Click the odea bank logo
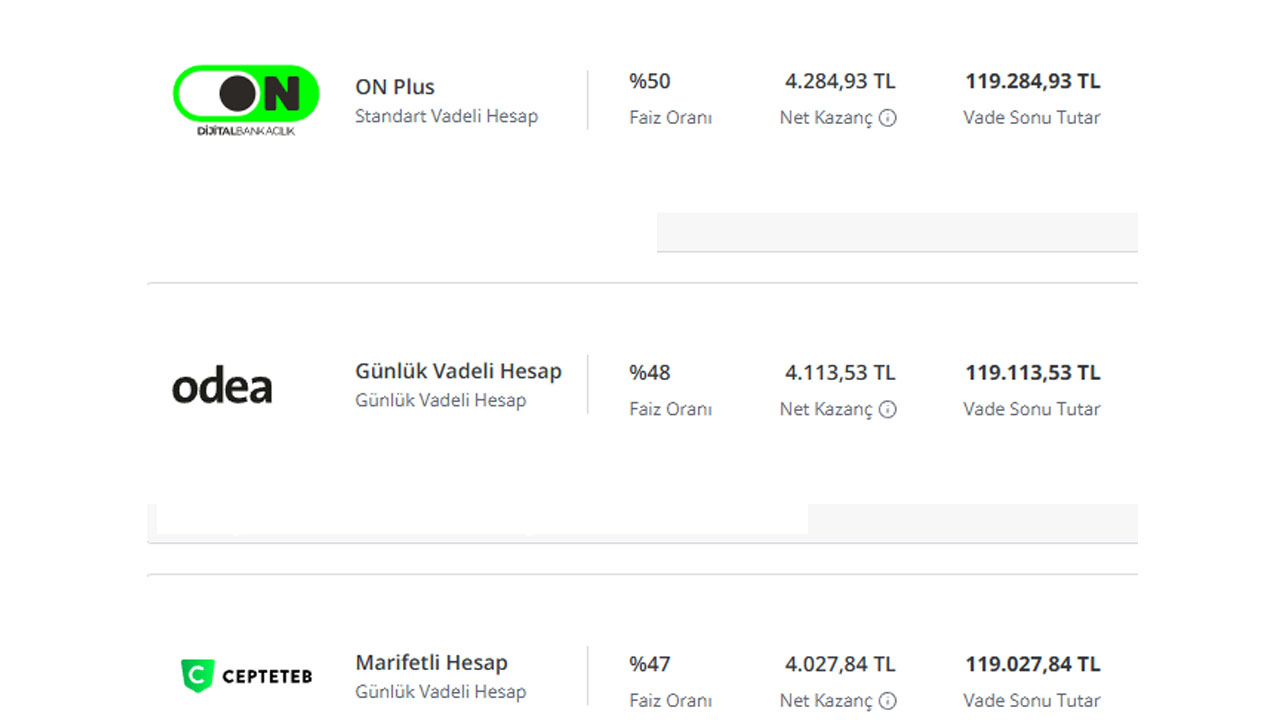The height and width of the screenshot is (720, 1280). (222, 387)
